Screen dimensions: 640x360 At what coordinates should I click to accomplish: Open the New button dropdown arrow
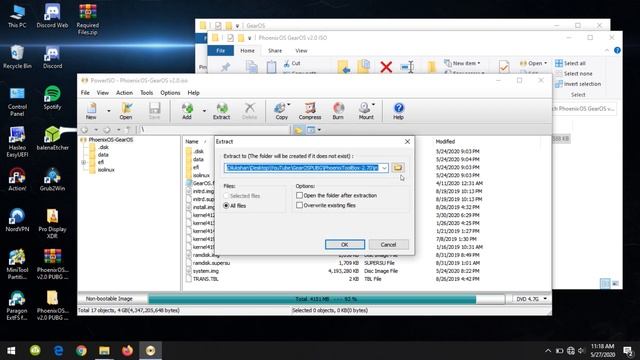[109, 111]
